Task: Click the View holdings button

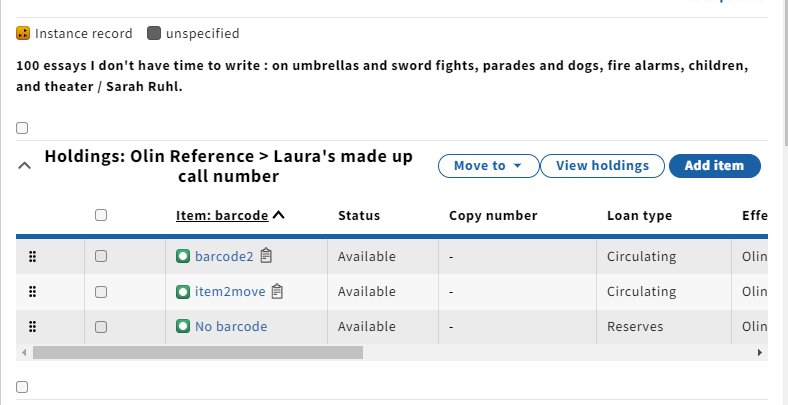Action: (603, 166)
